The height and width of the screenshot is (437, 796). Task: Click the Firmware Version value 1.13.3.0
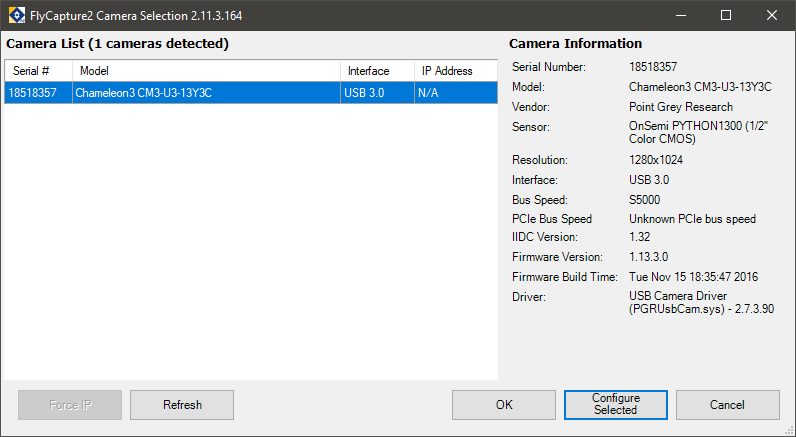click(x=649, y=257)
